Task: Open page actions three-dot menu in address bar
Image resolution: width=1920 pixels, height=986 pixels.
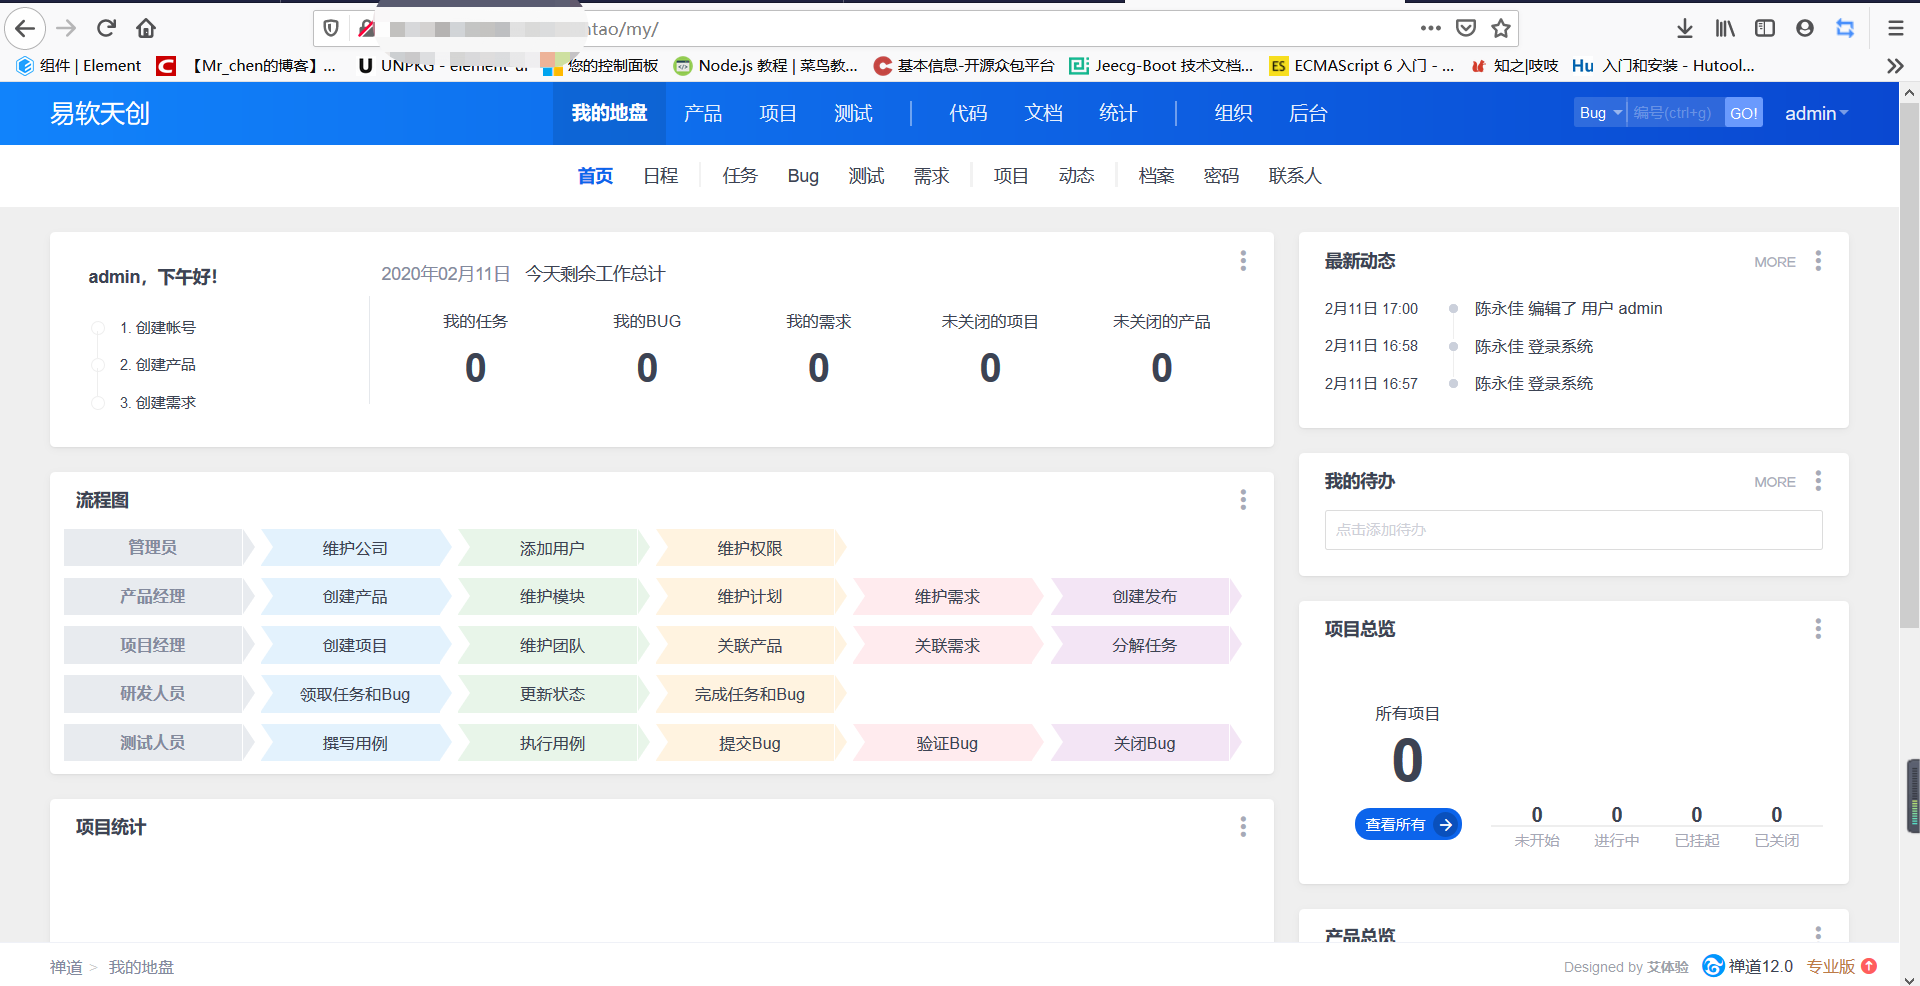Action: 1431,28
